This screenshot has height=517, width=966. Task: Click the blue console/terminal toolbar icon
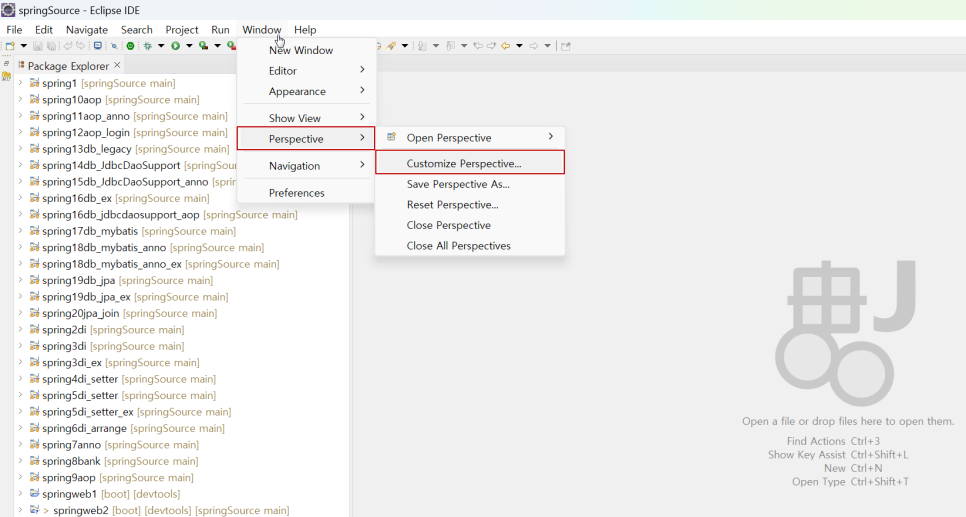[x=97, y=46]
